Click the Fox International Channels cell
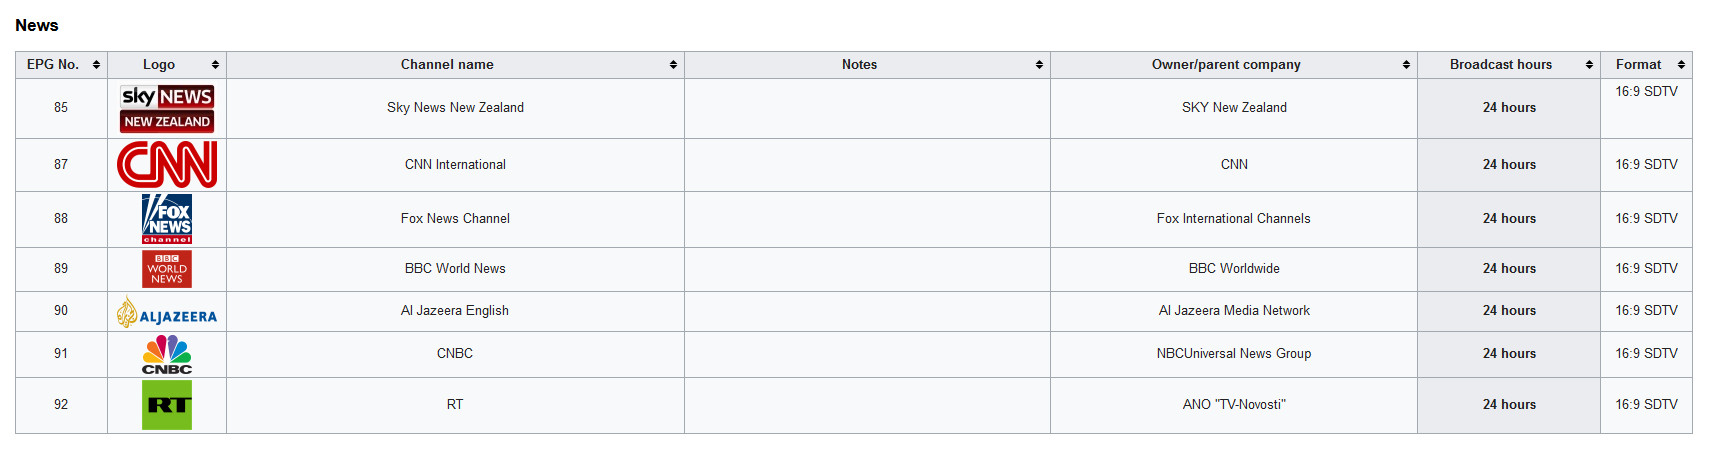This screenshot has width=1711, height=452. pyautogui.click(x=1234, y=219)
